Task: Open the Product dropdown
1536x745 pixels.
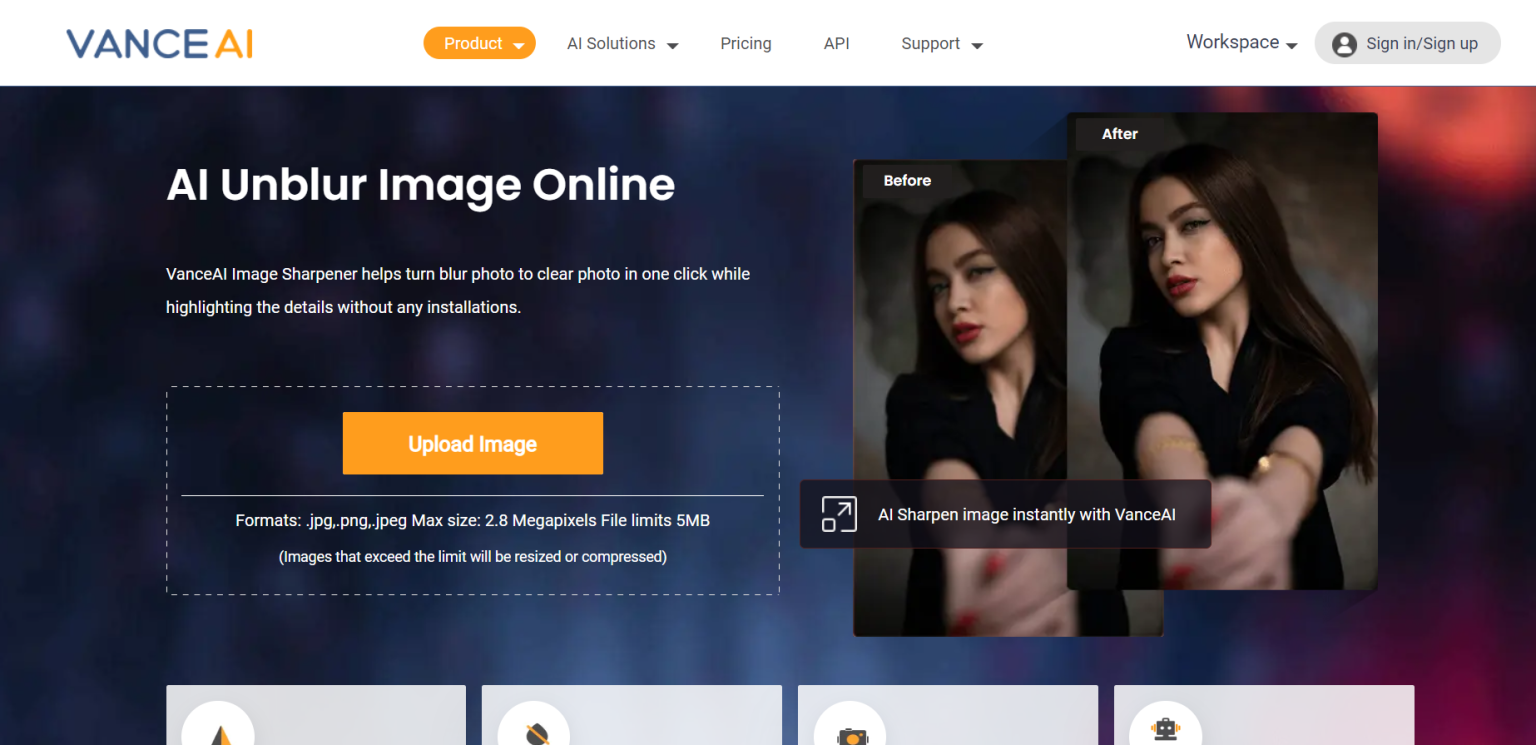Action: point(479,43)
